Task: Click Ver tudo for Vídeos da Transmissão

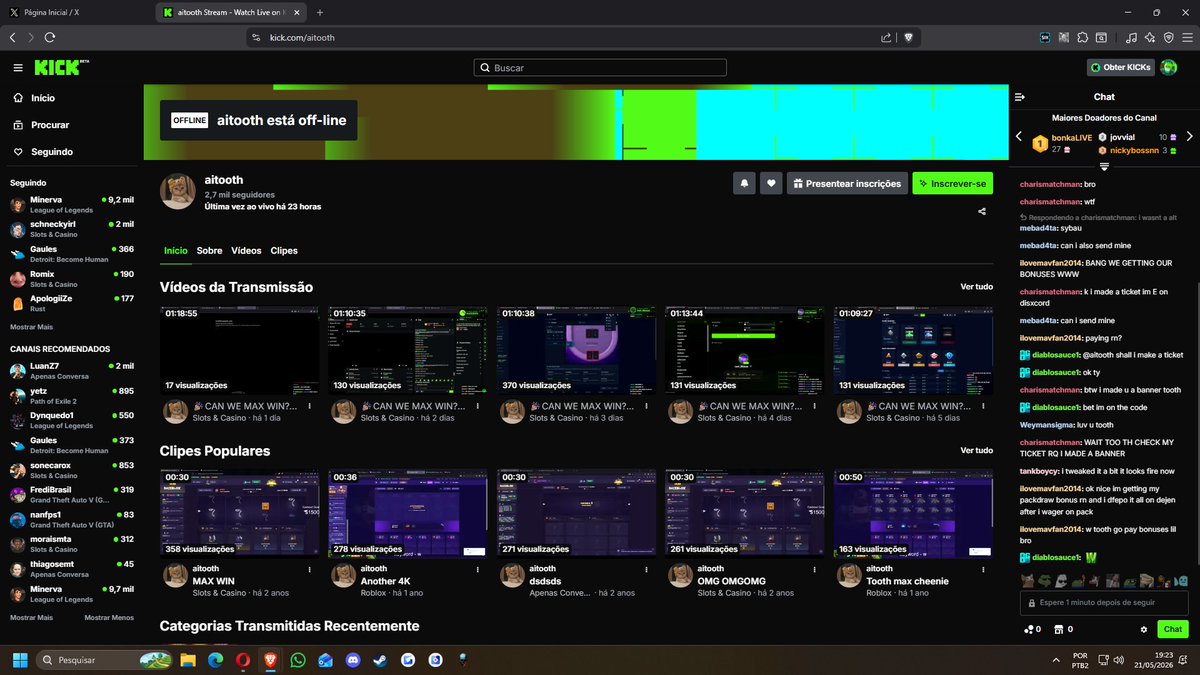Action: (976, 287)
